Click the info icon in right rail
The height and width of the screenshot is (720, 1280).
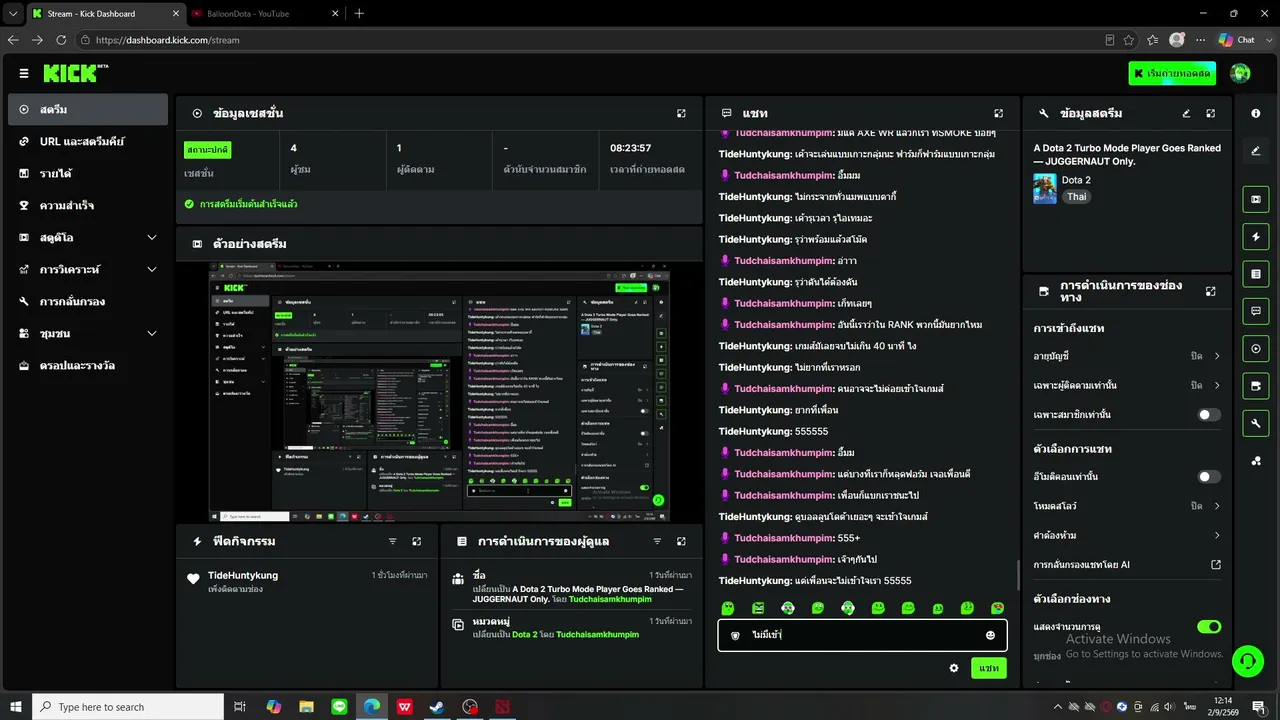point(1256,113)
